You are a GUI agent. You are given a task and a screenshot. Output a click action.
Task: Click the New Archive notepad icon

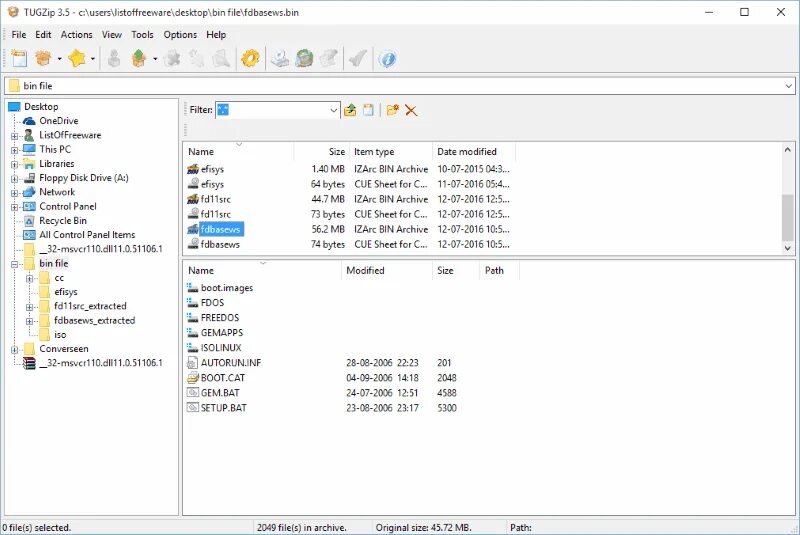click(x=19, y=59)
